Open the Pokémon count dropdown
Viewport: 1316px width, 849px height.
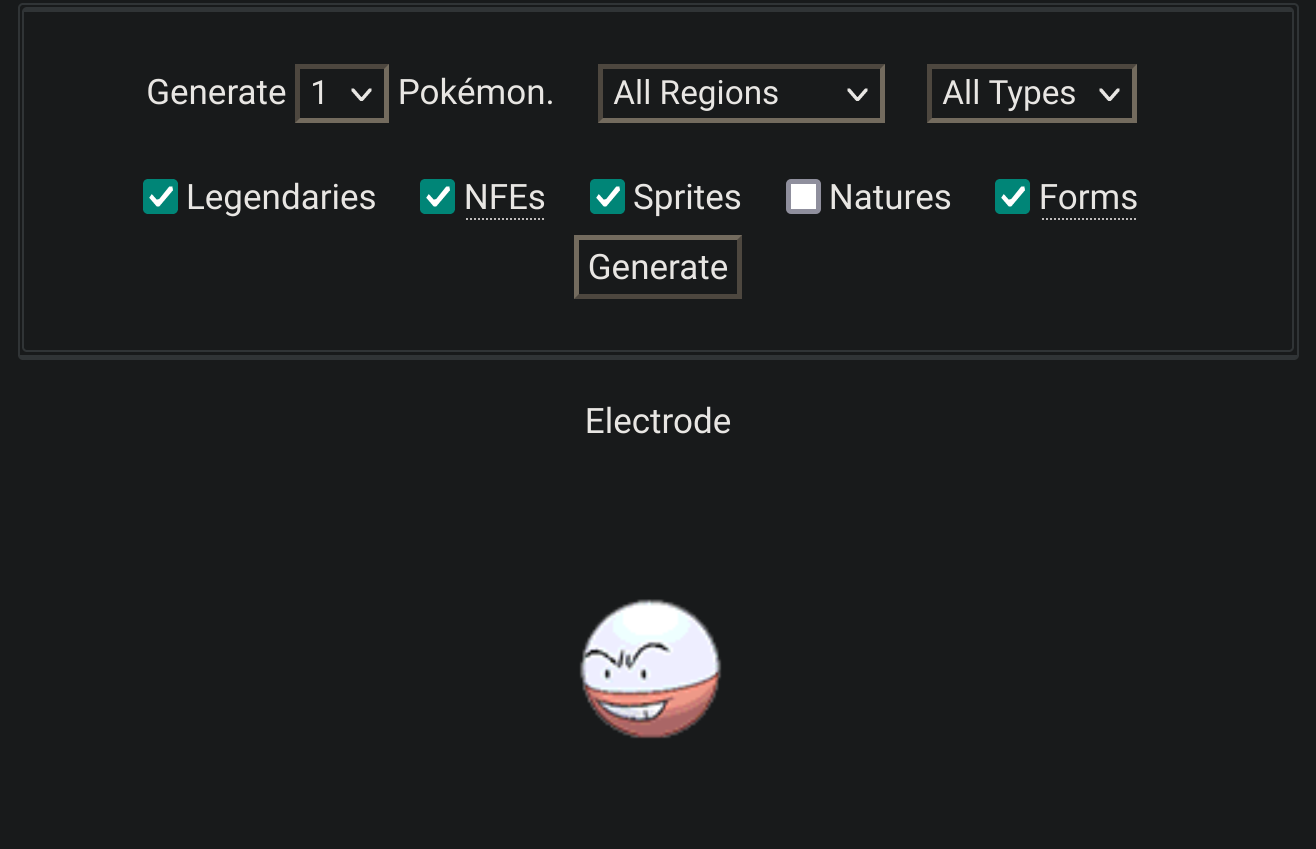(342, 94)
